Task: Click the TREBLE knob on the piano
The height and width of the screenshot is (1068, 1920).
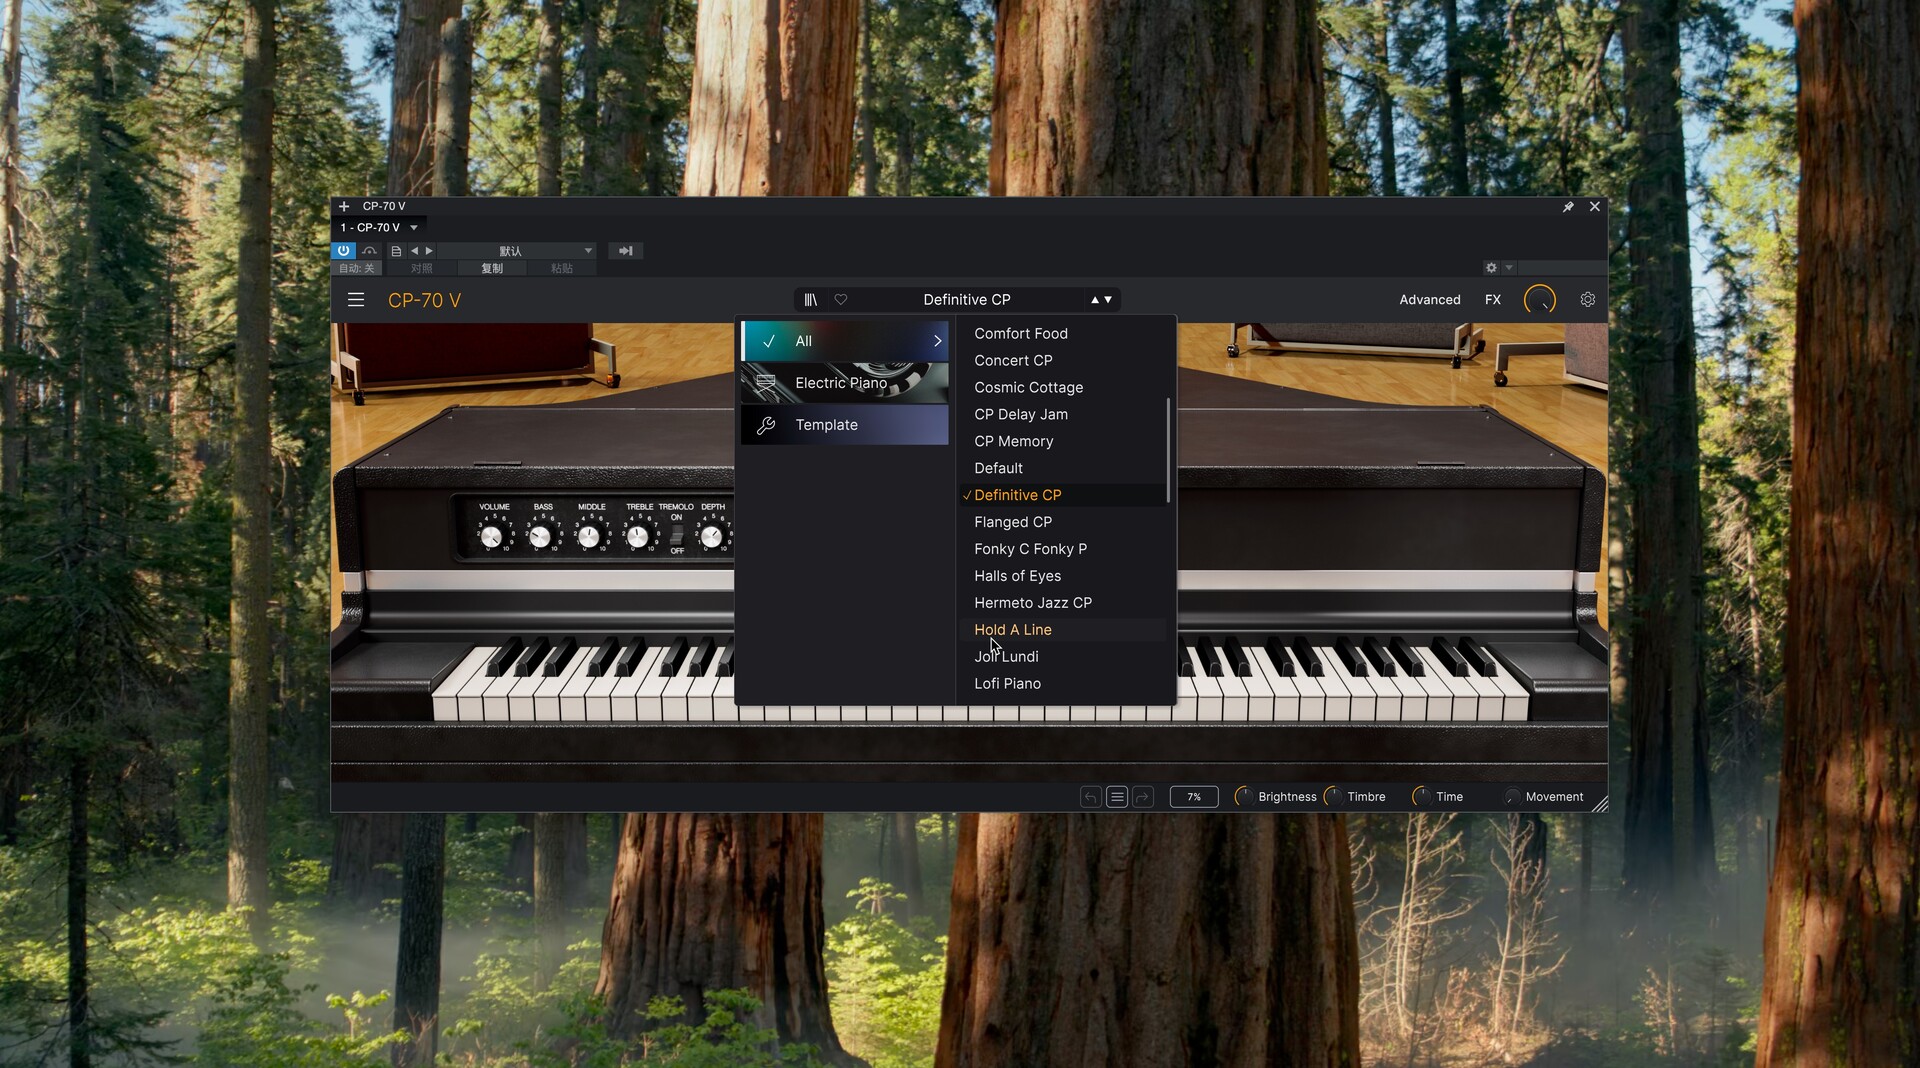Action: (637, 537)
